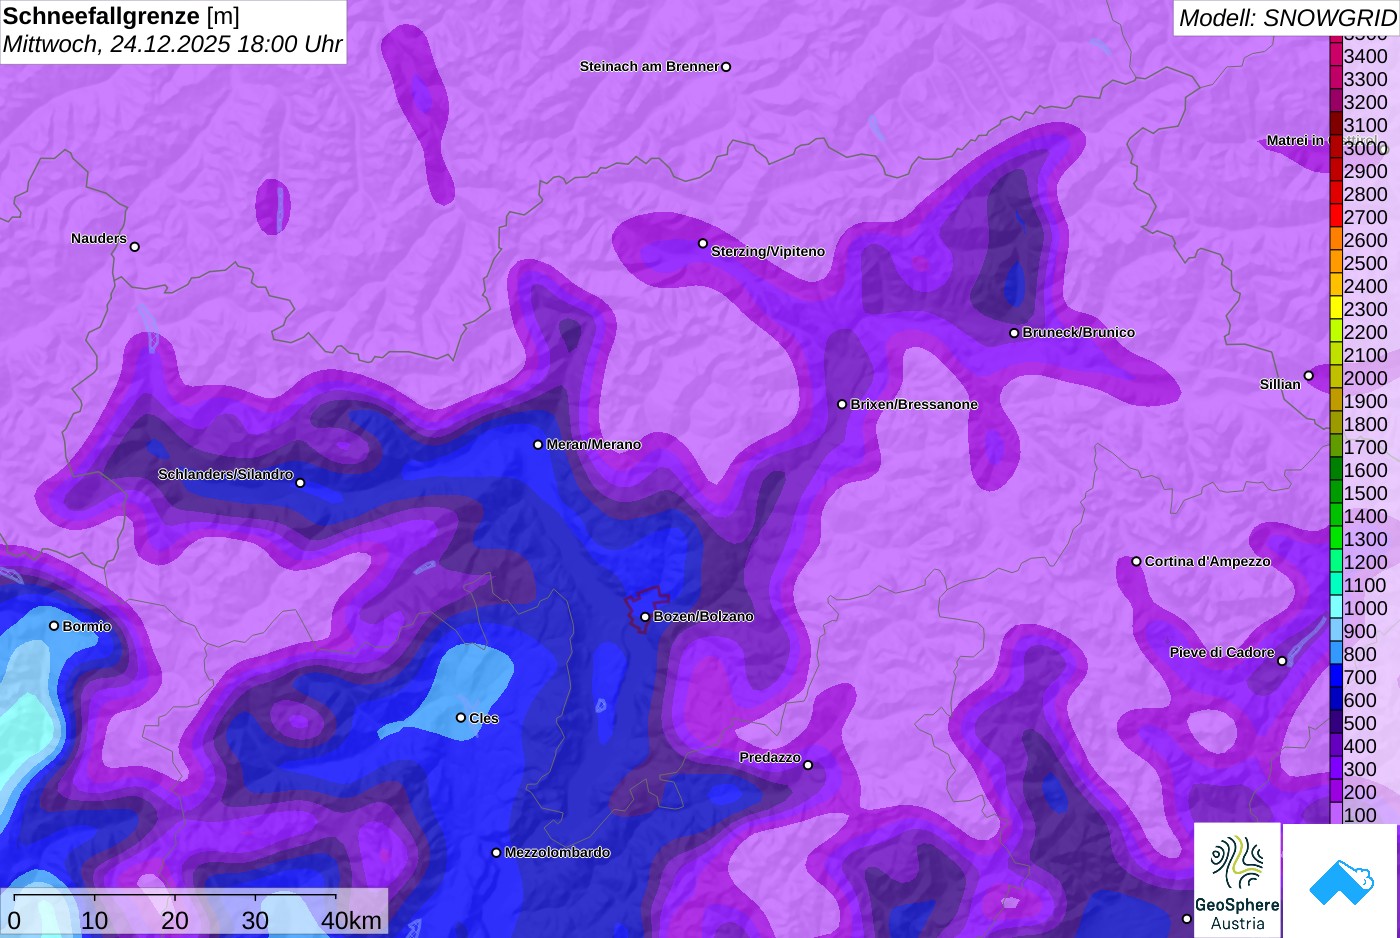1400x938 pixels.
Task: Click the Bruneck/Brunico location dot
Action: pyautogui.click(x=1014, y=333)
